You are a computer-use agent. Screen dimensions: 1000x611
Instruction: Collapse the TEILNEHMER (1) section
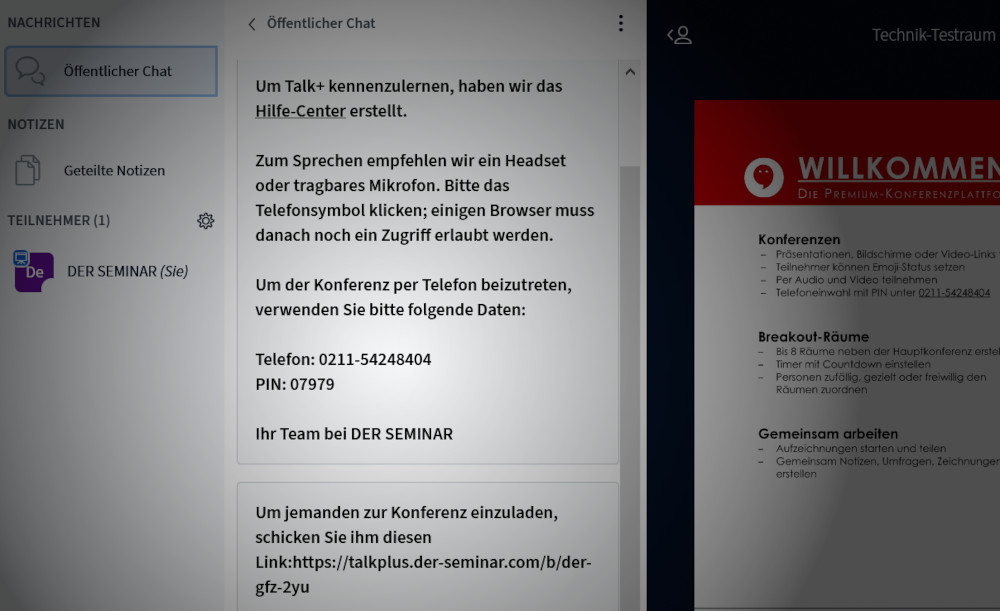(60, 221)
